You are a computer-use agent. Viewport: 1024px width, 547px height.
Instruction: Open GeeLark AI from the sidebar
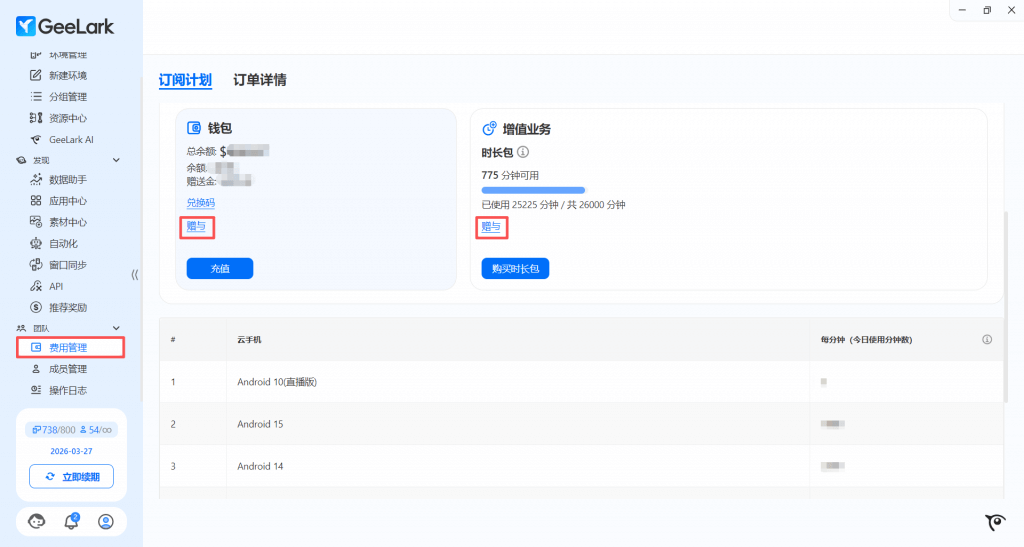[x=70, y=140]
